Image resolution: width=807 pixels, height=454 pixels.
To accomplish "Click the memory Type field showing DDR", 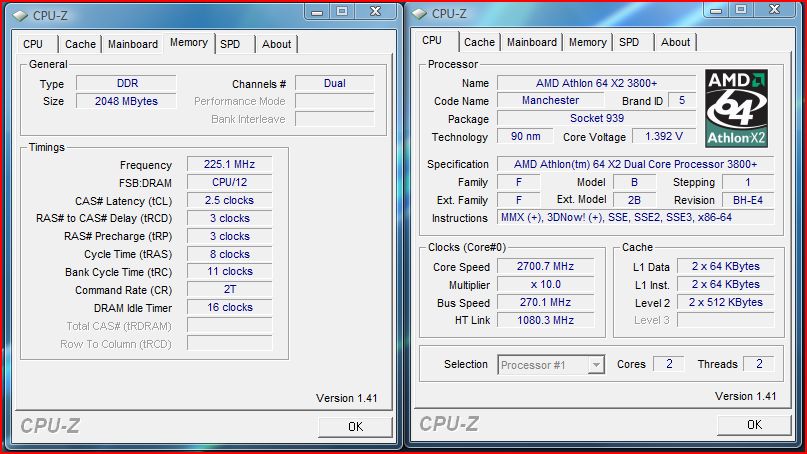I will pyautogui.click(x=127, y=83).
